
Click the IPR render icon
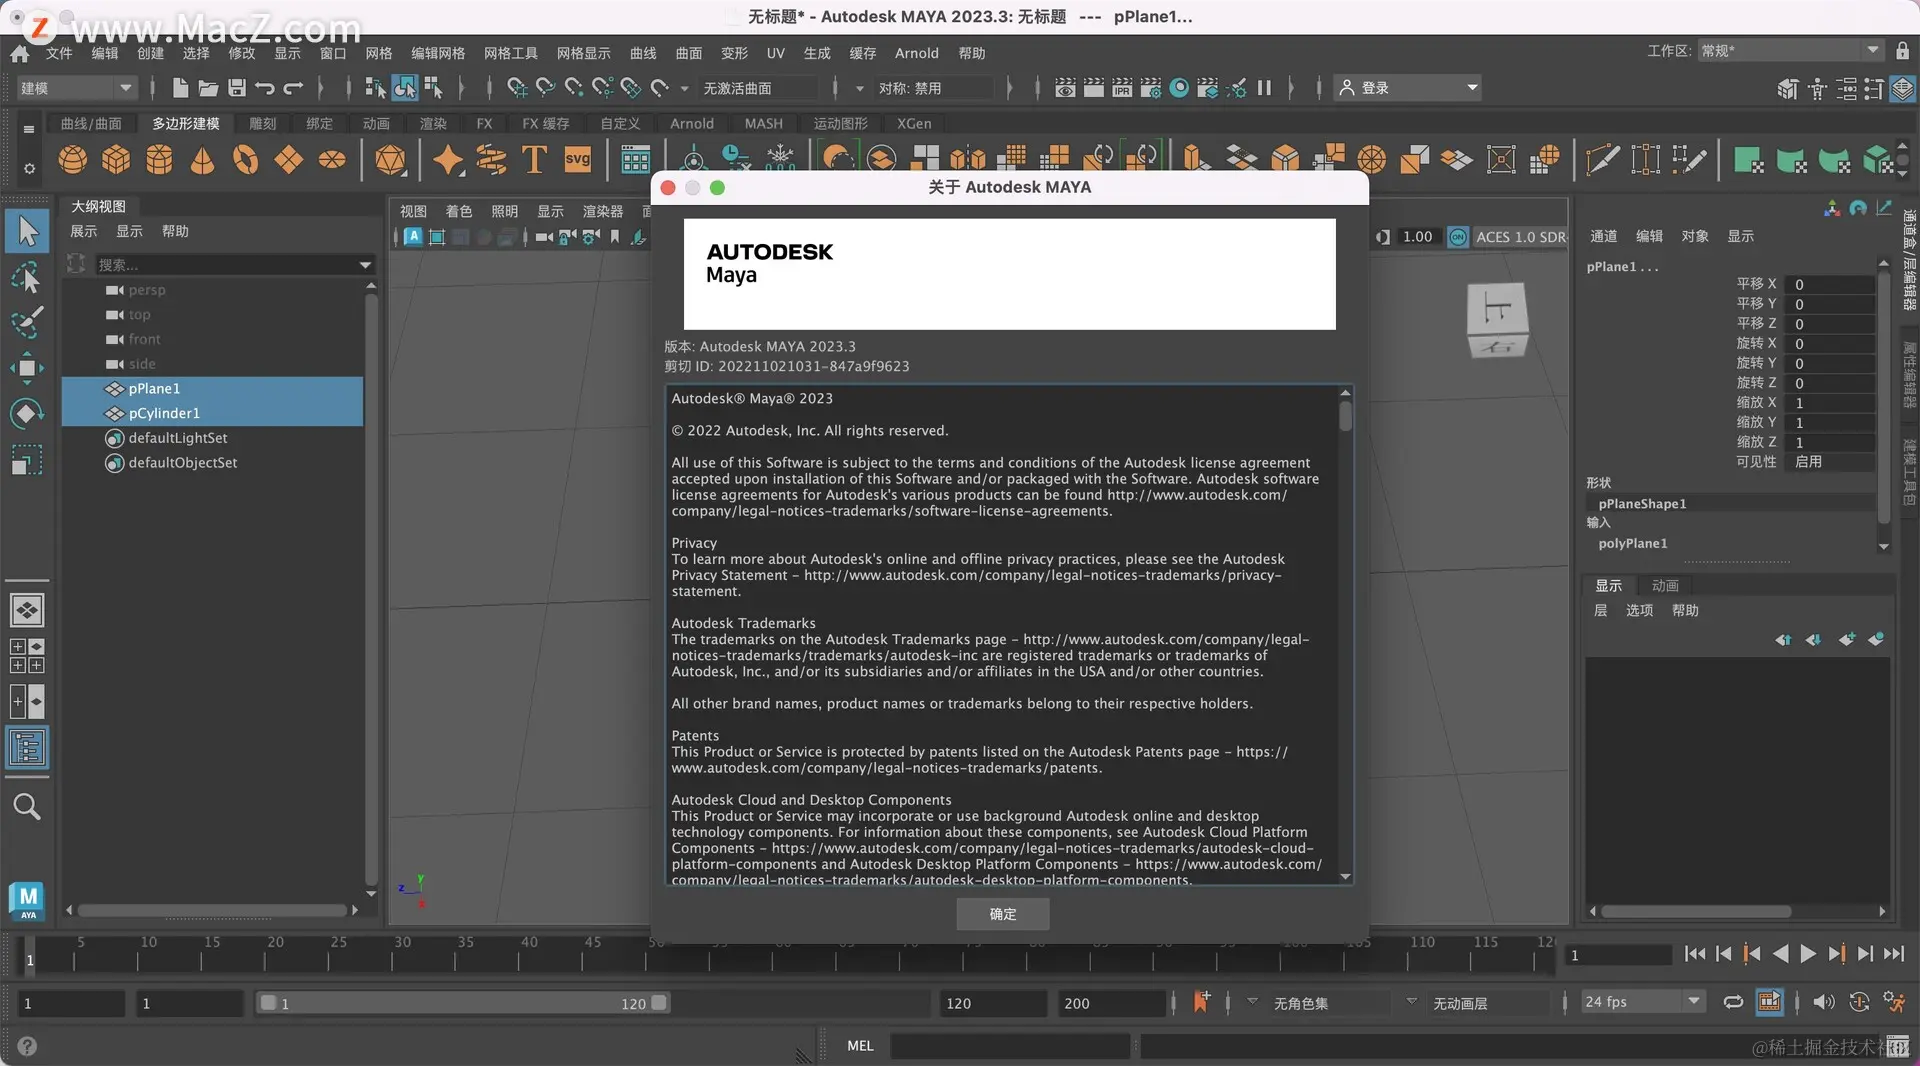(1122, 88)
